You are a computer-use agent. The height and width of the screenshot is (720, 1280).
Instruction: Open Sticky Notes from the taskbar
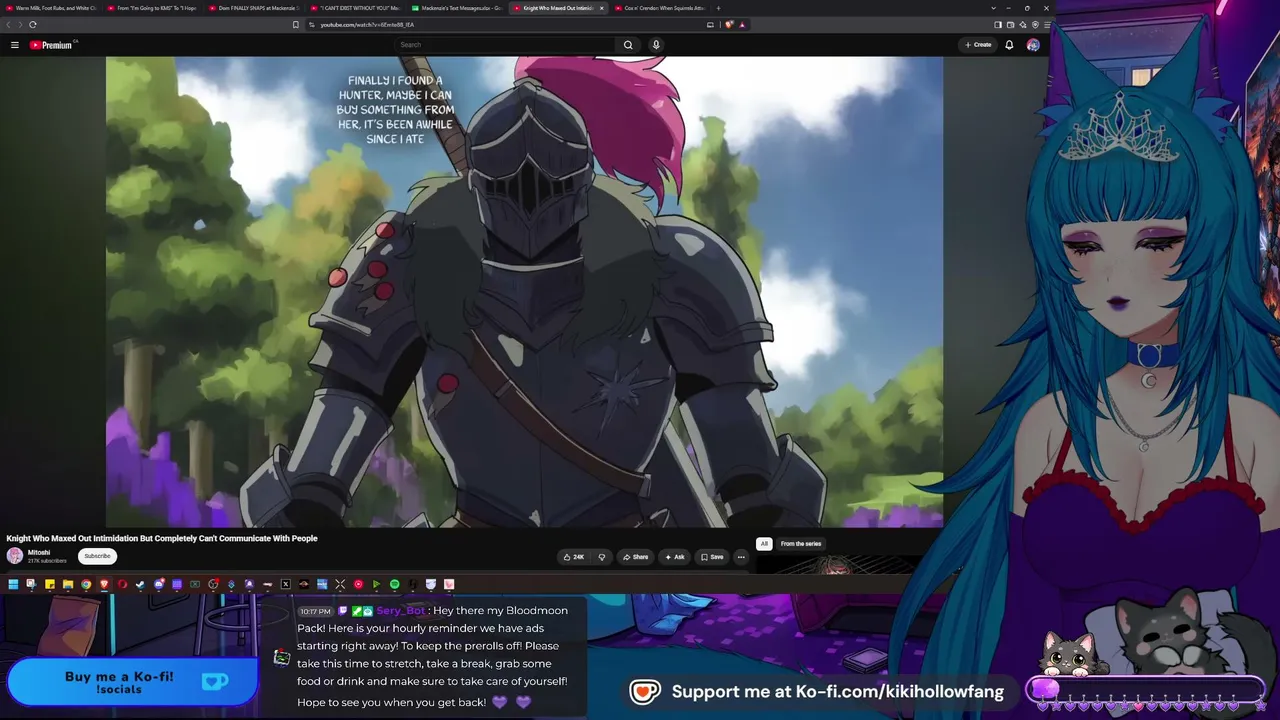[49, 584]
